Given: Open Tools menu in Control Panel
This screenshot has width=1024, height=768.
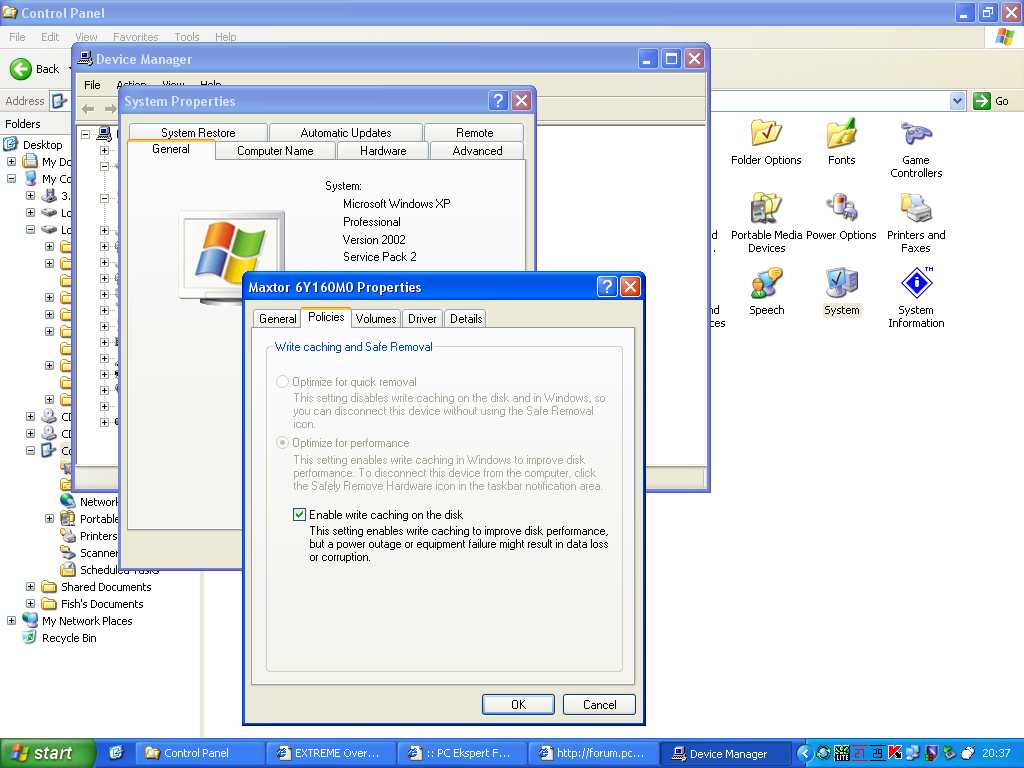Looking at the screenshot, I should click(x=186, y=37).
